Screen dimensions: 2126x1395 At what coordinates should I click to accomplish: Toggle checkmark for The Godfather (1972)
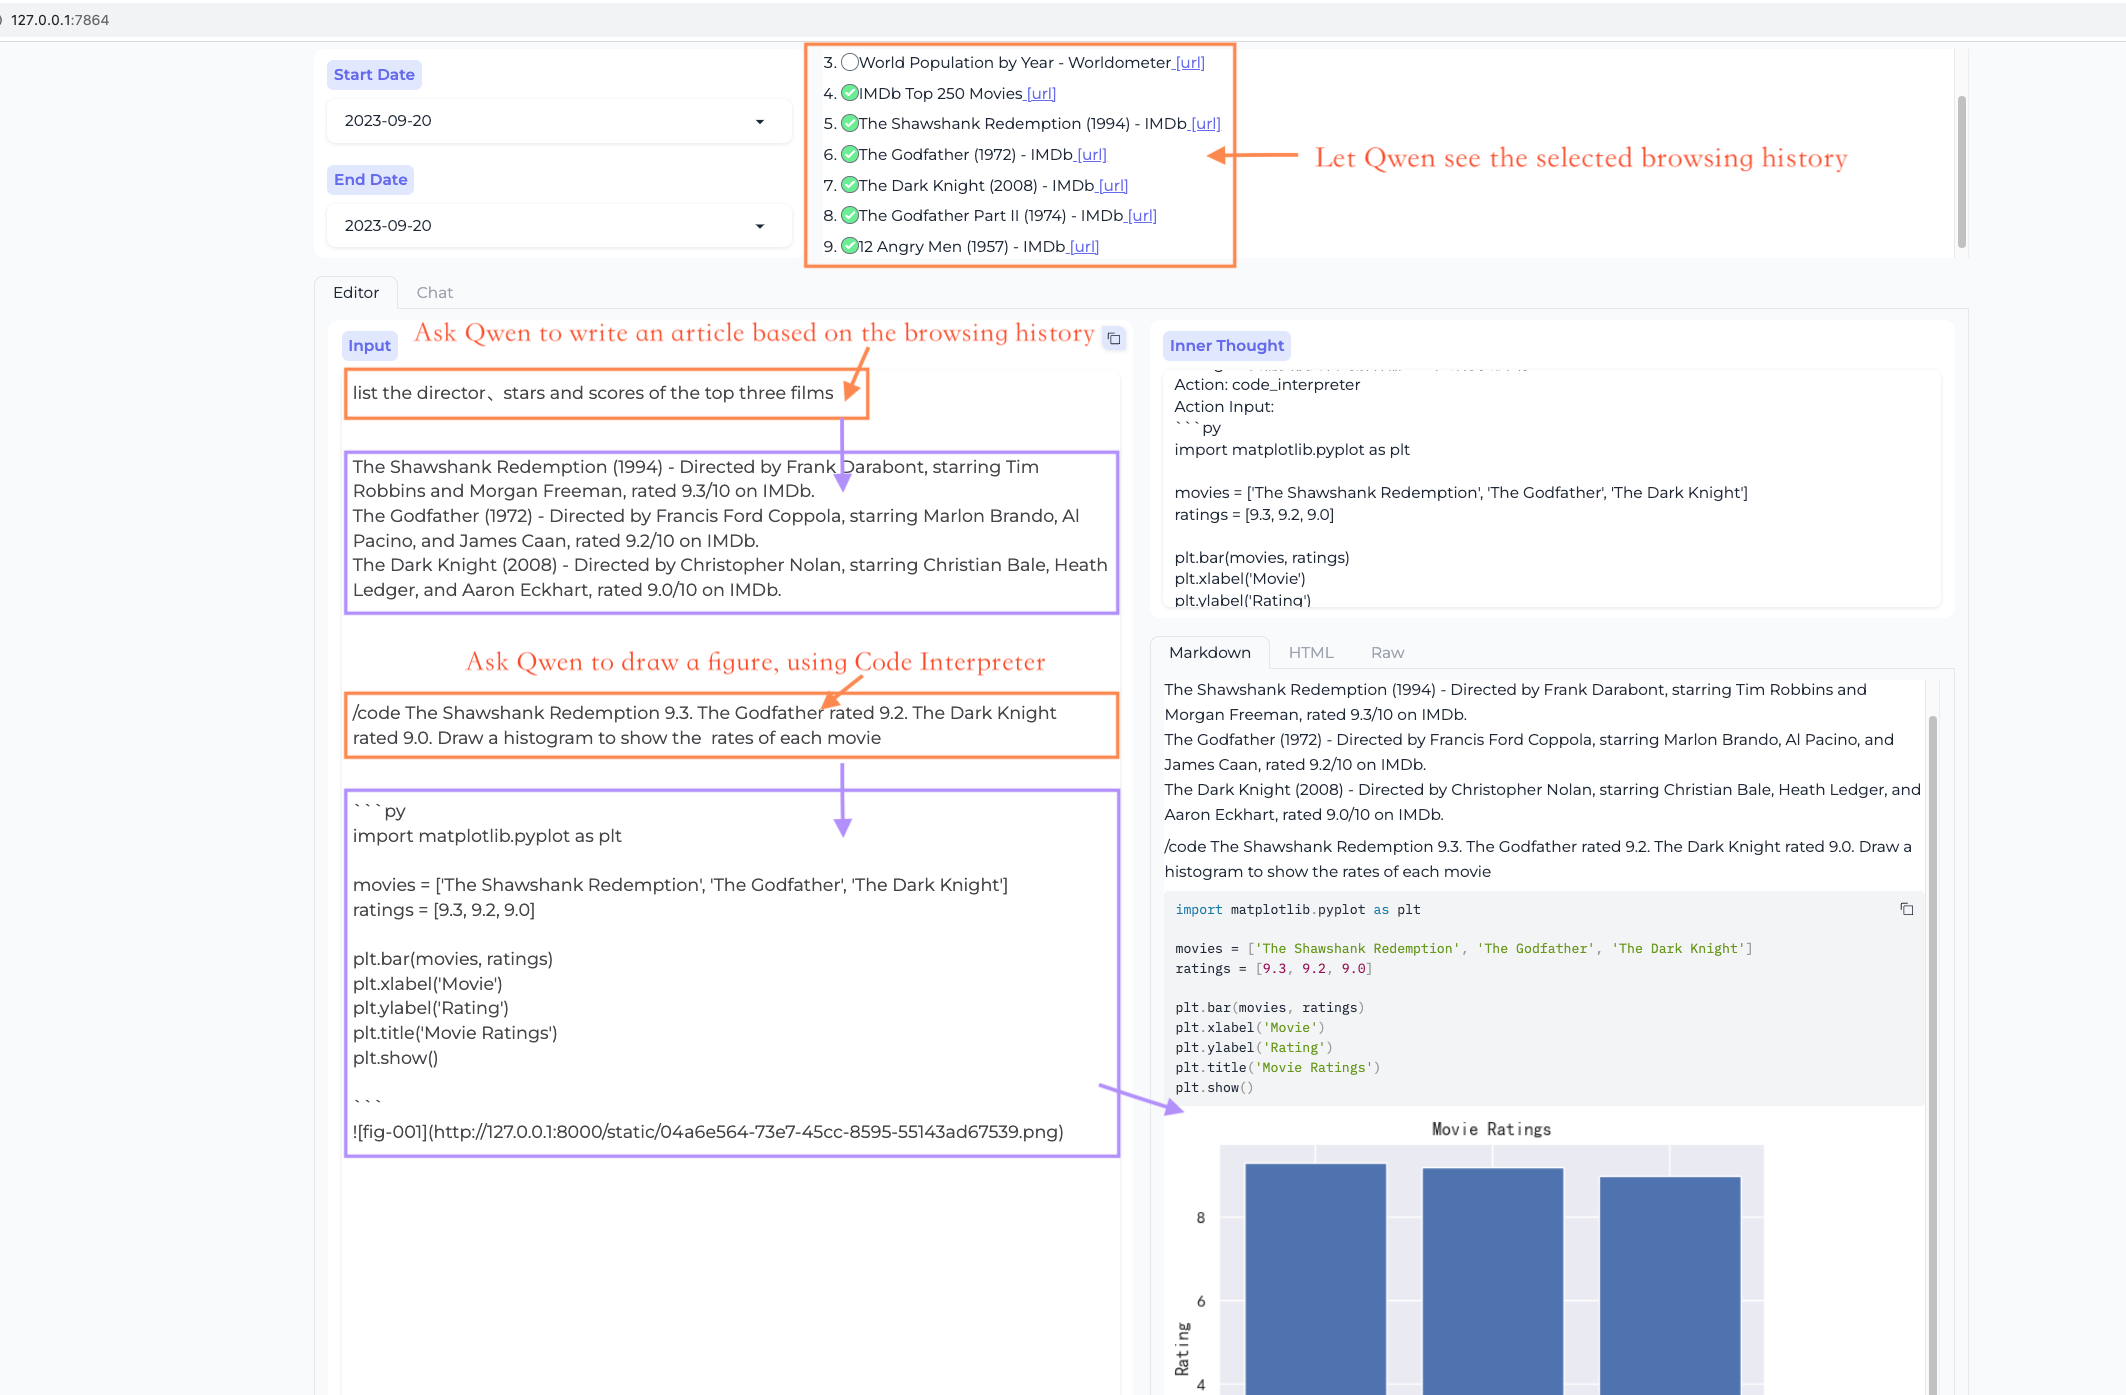click(x=850, y=154)
